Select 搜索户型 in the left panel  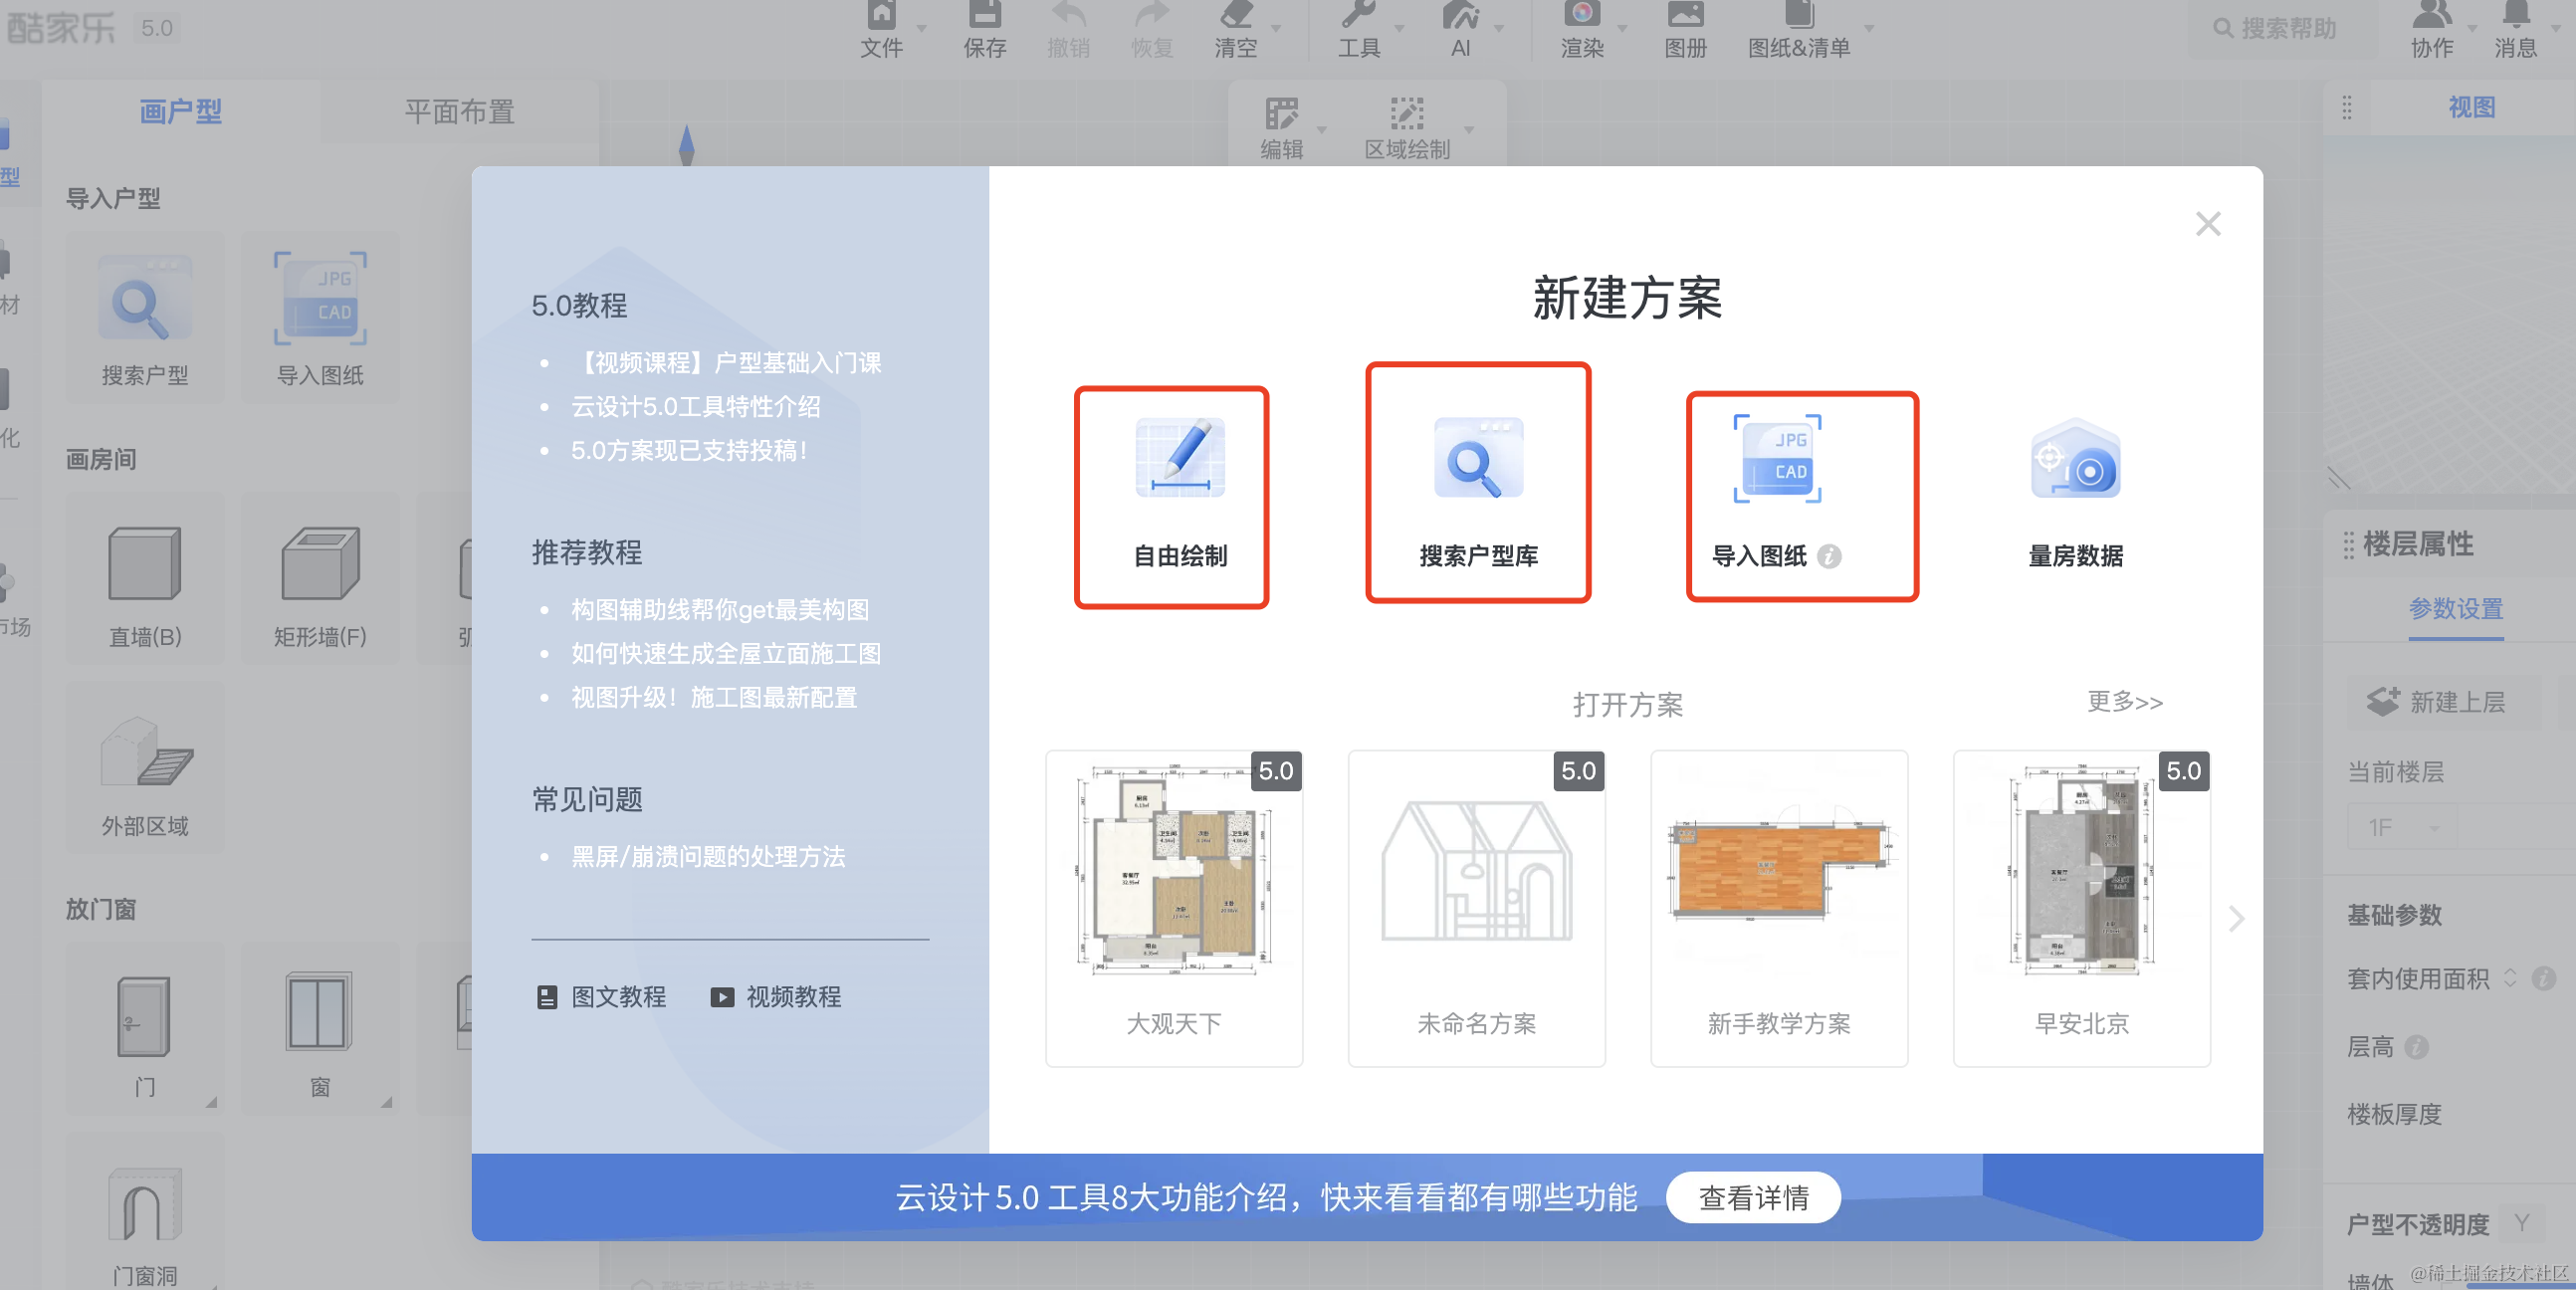click(x=145, y=318)
